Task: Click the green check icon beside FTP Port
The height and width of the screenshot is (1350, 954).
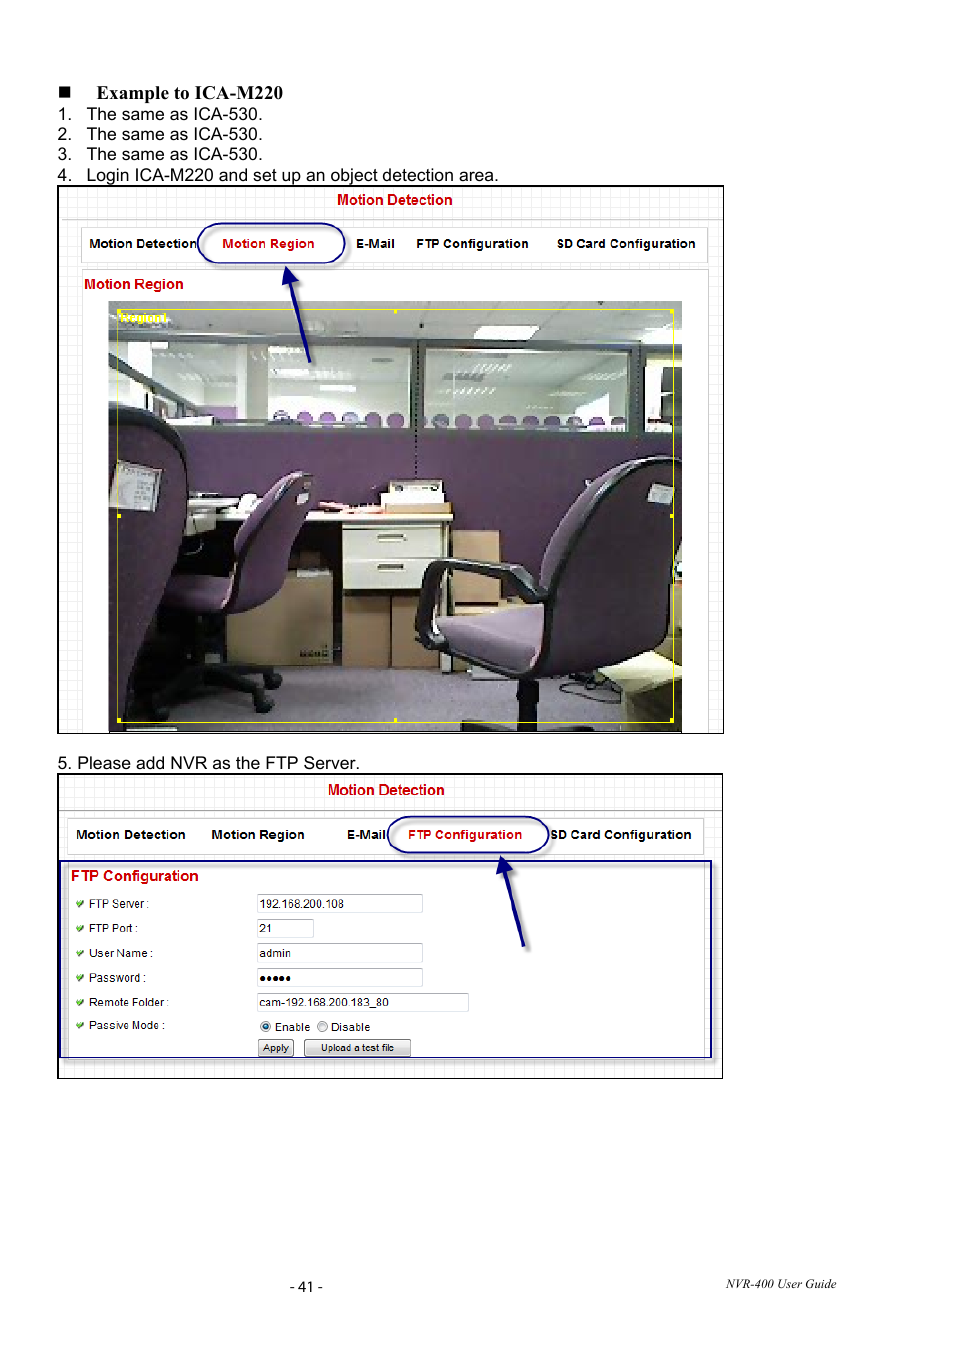Action: [80, 929]
